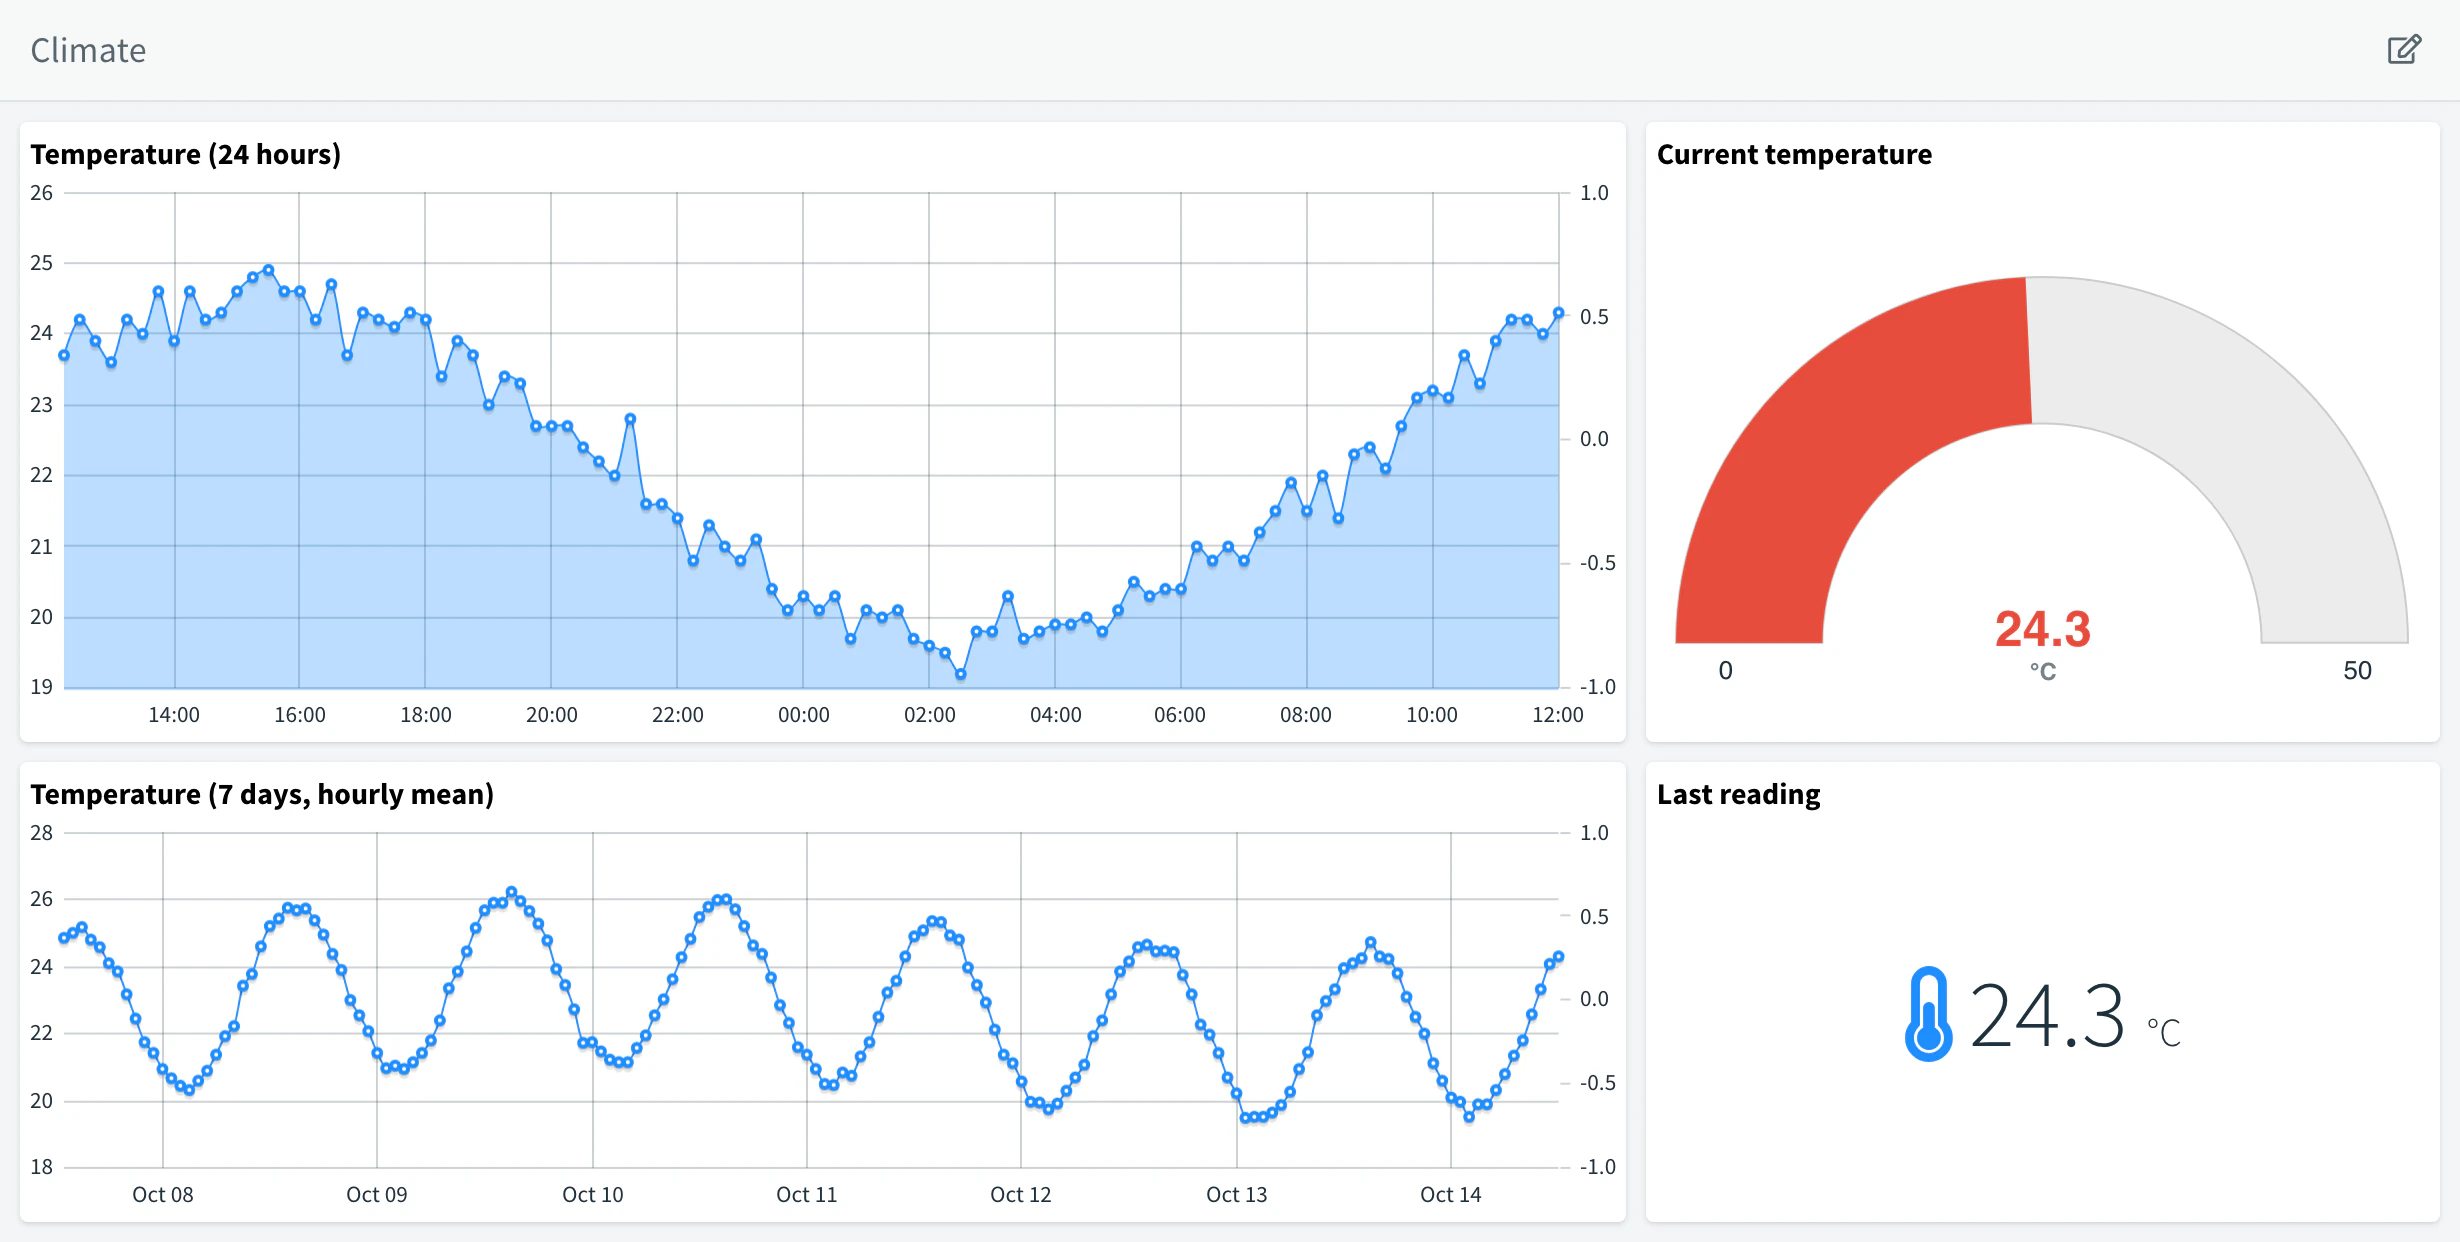Click the Climate dashboard title
2460x1242 pixels.
88,50
